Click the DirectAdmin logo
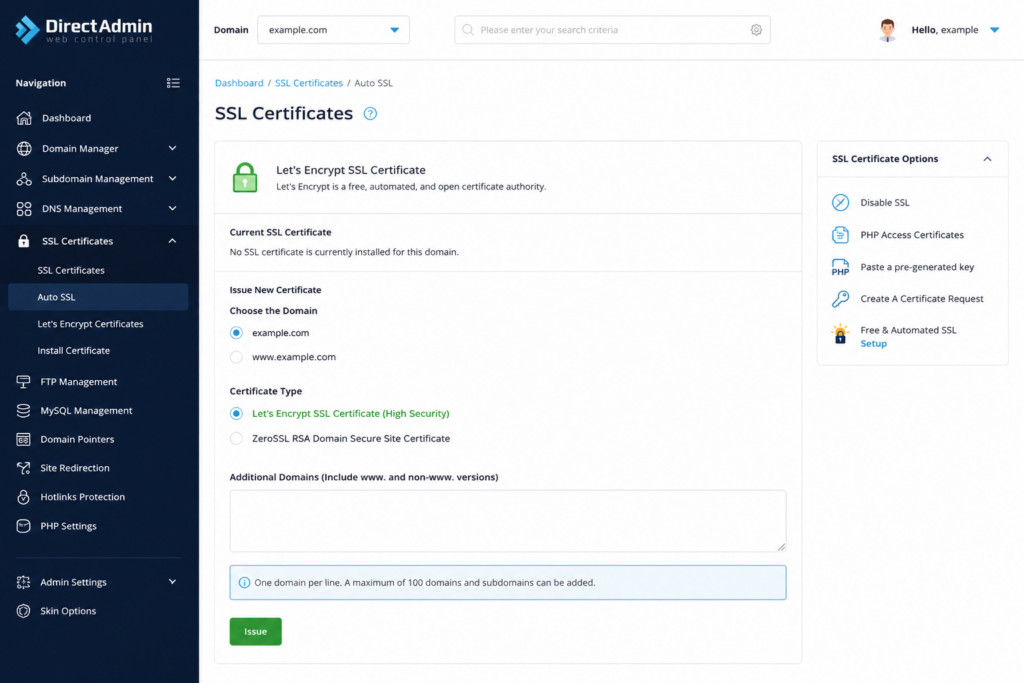The height and width of the screenshot is (683, 1024). coord(84,29)
